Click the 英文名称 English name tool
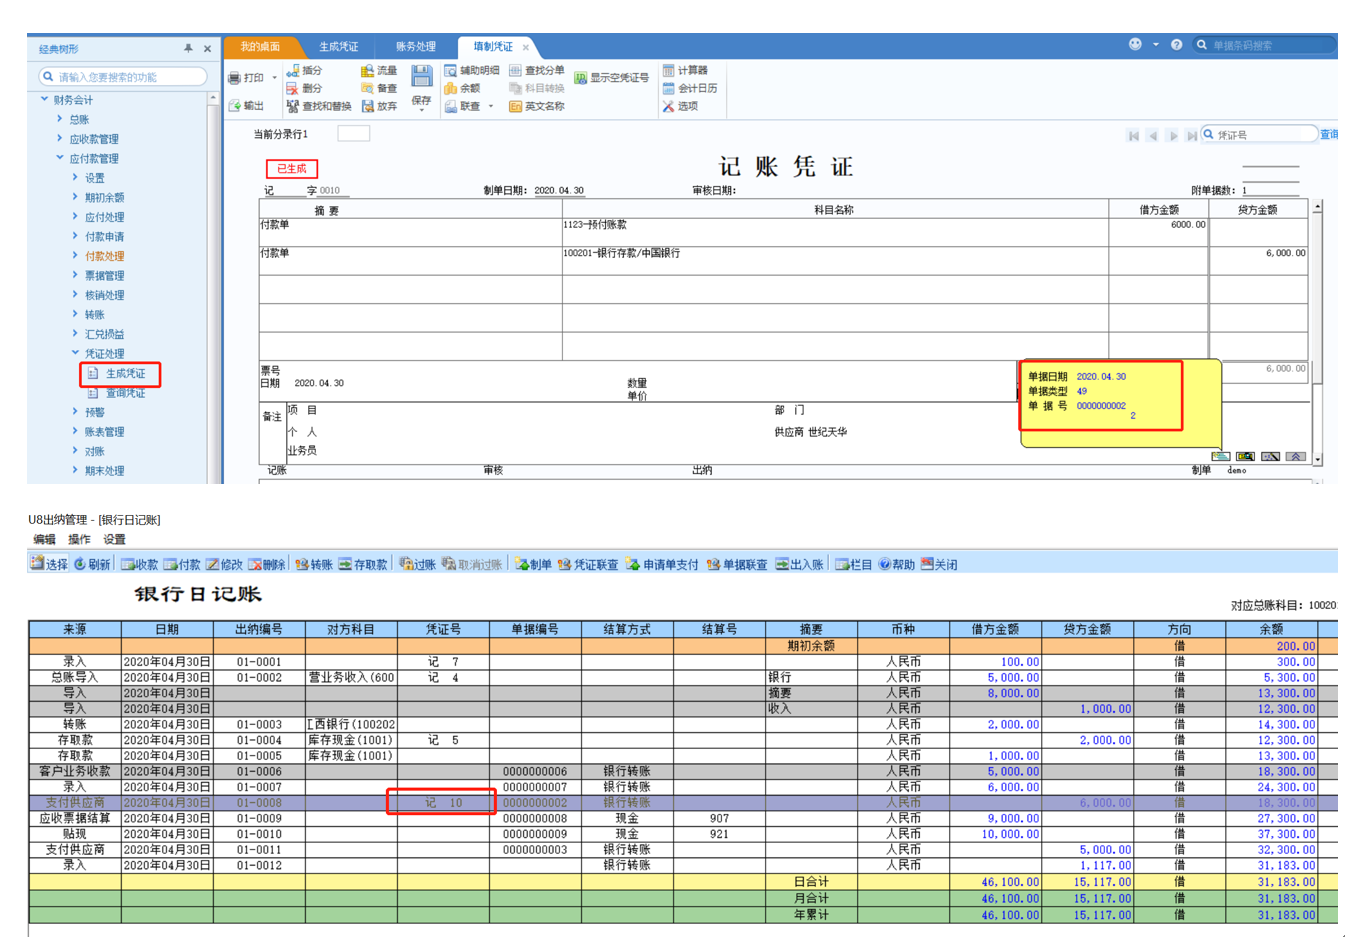The height and width of the screenshot is (937, 1348). click(x=537, y=106)
